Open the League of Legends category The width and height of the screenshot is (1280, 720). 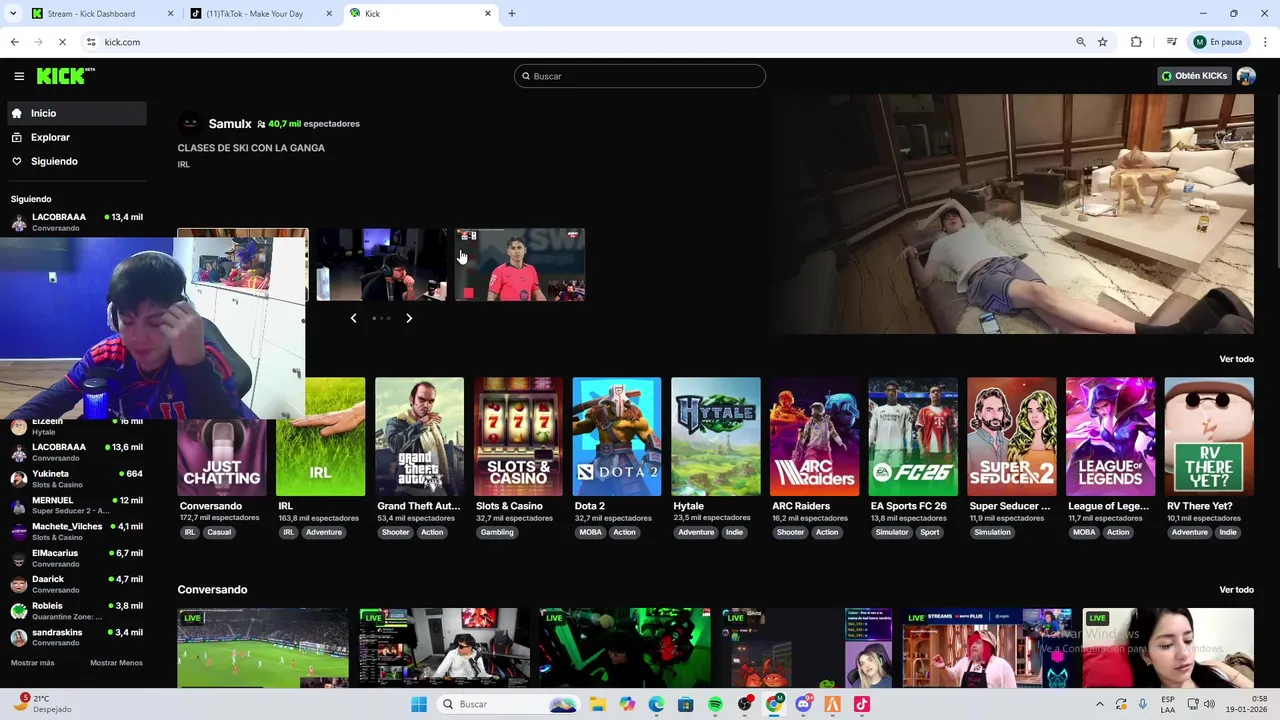tap(1110, 436)
